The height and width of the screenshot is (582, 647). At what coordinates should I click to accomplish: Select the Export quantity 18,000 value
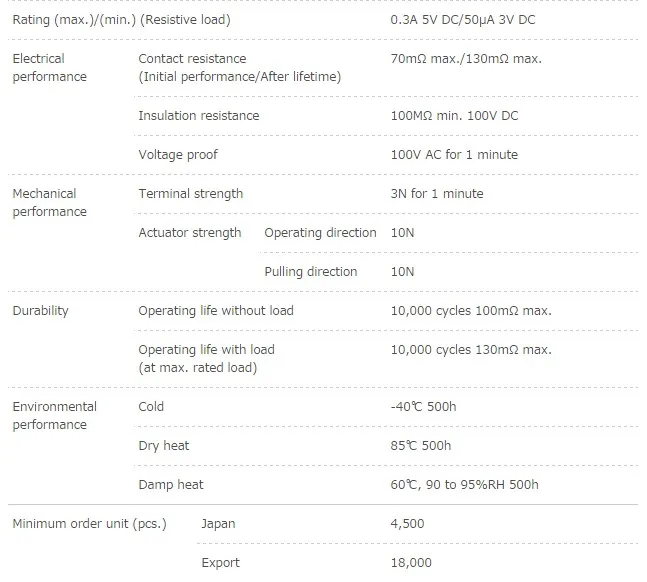[411, 563]
